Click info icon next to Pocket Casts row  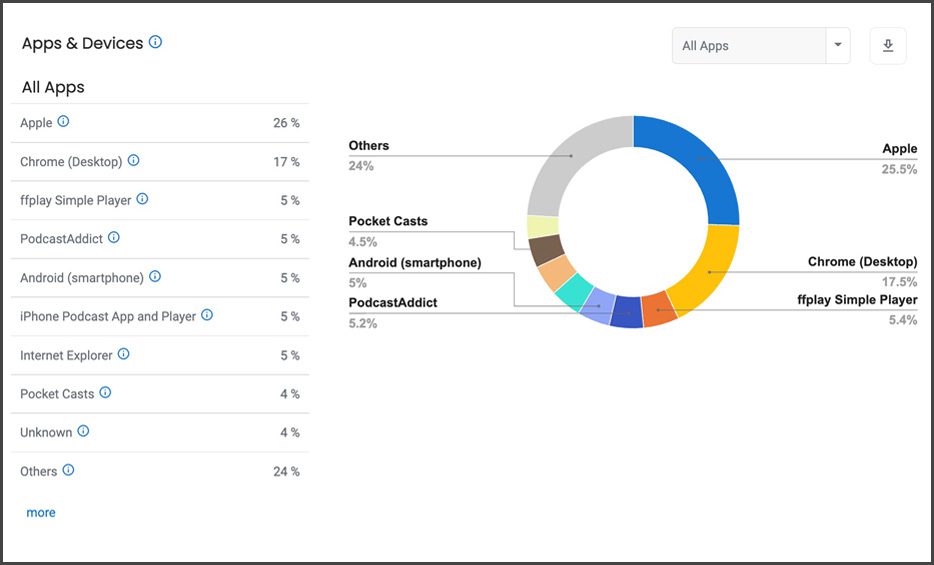coord(105,392)
